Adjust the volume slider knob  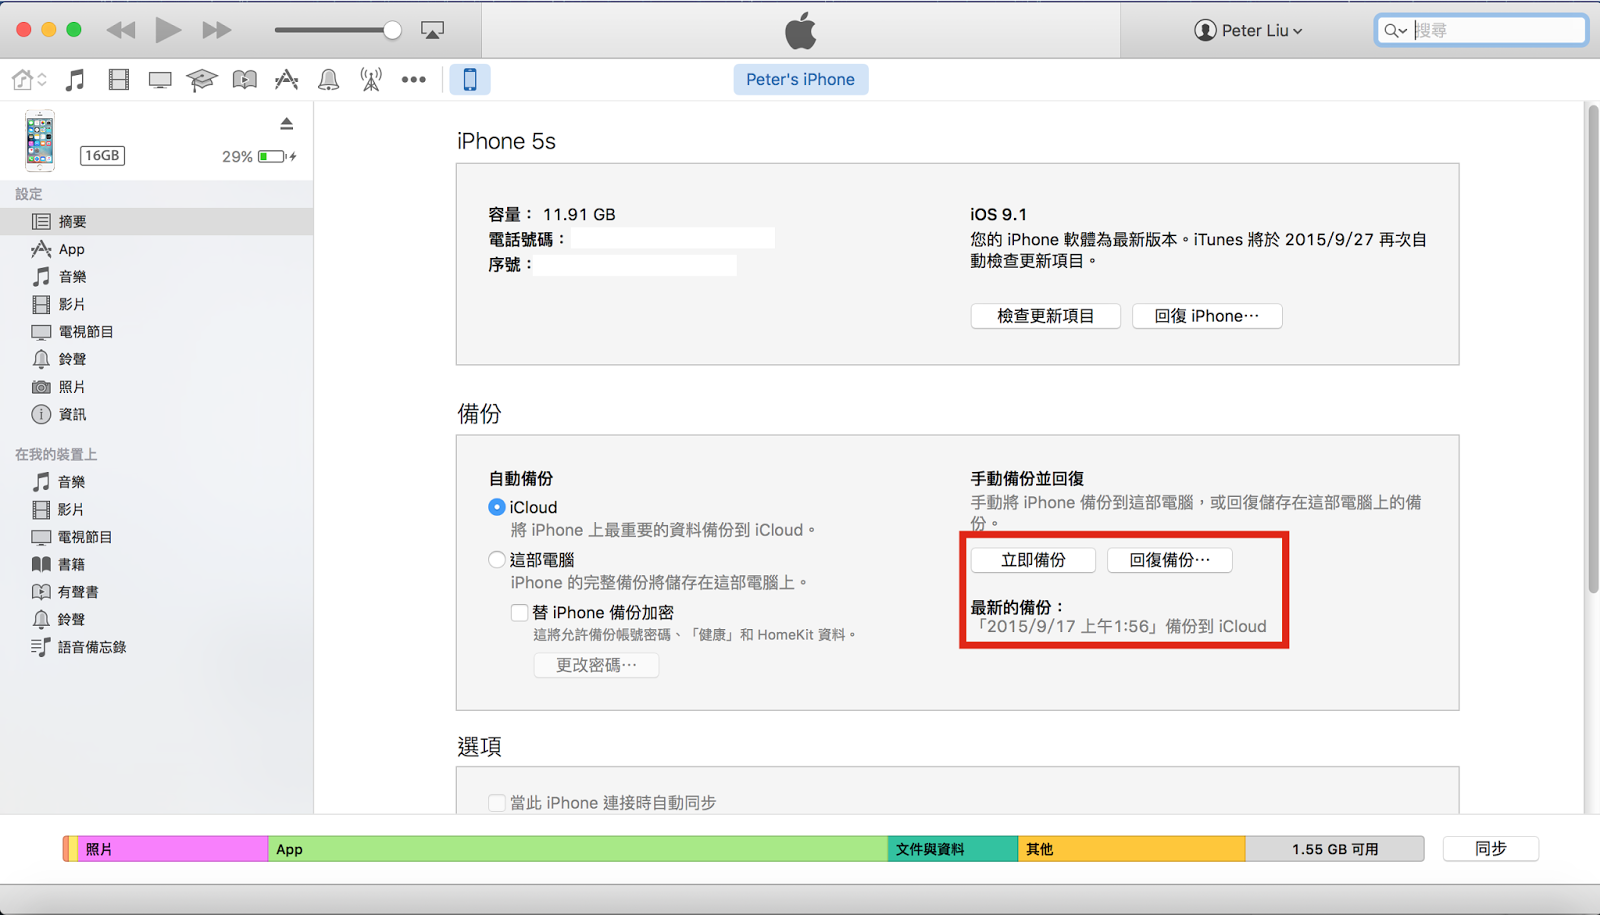point(393,30)
